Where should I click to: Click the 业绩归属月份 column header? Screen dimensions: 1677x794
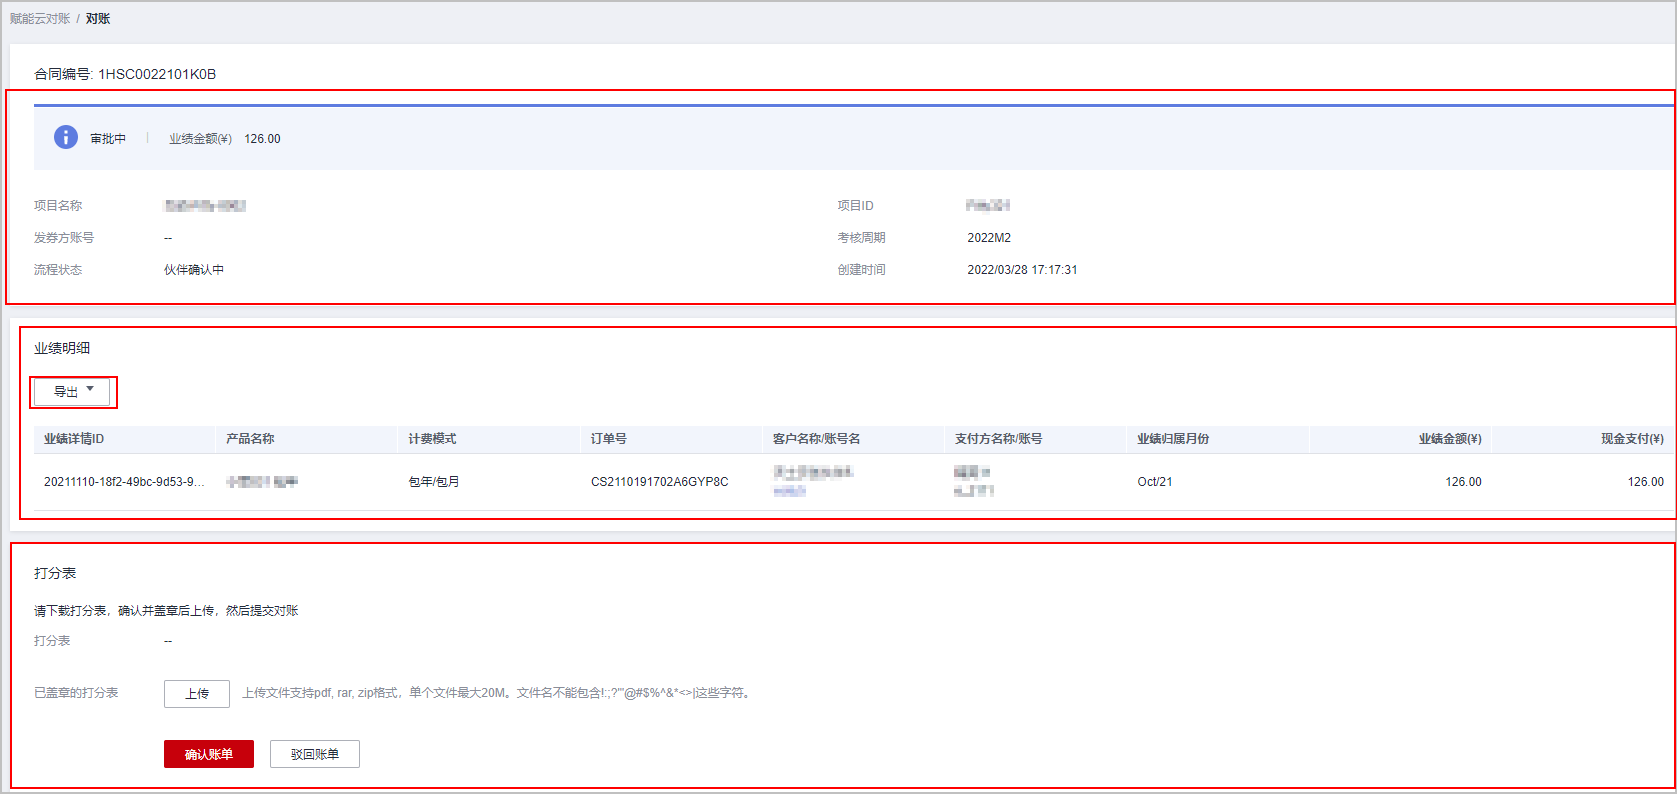[1173, 439]
